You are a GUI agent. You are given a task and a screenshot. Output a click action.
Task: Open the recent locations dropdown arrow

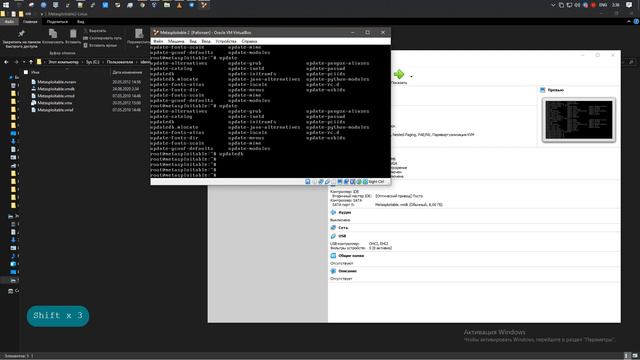[x=24, y=62]
